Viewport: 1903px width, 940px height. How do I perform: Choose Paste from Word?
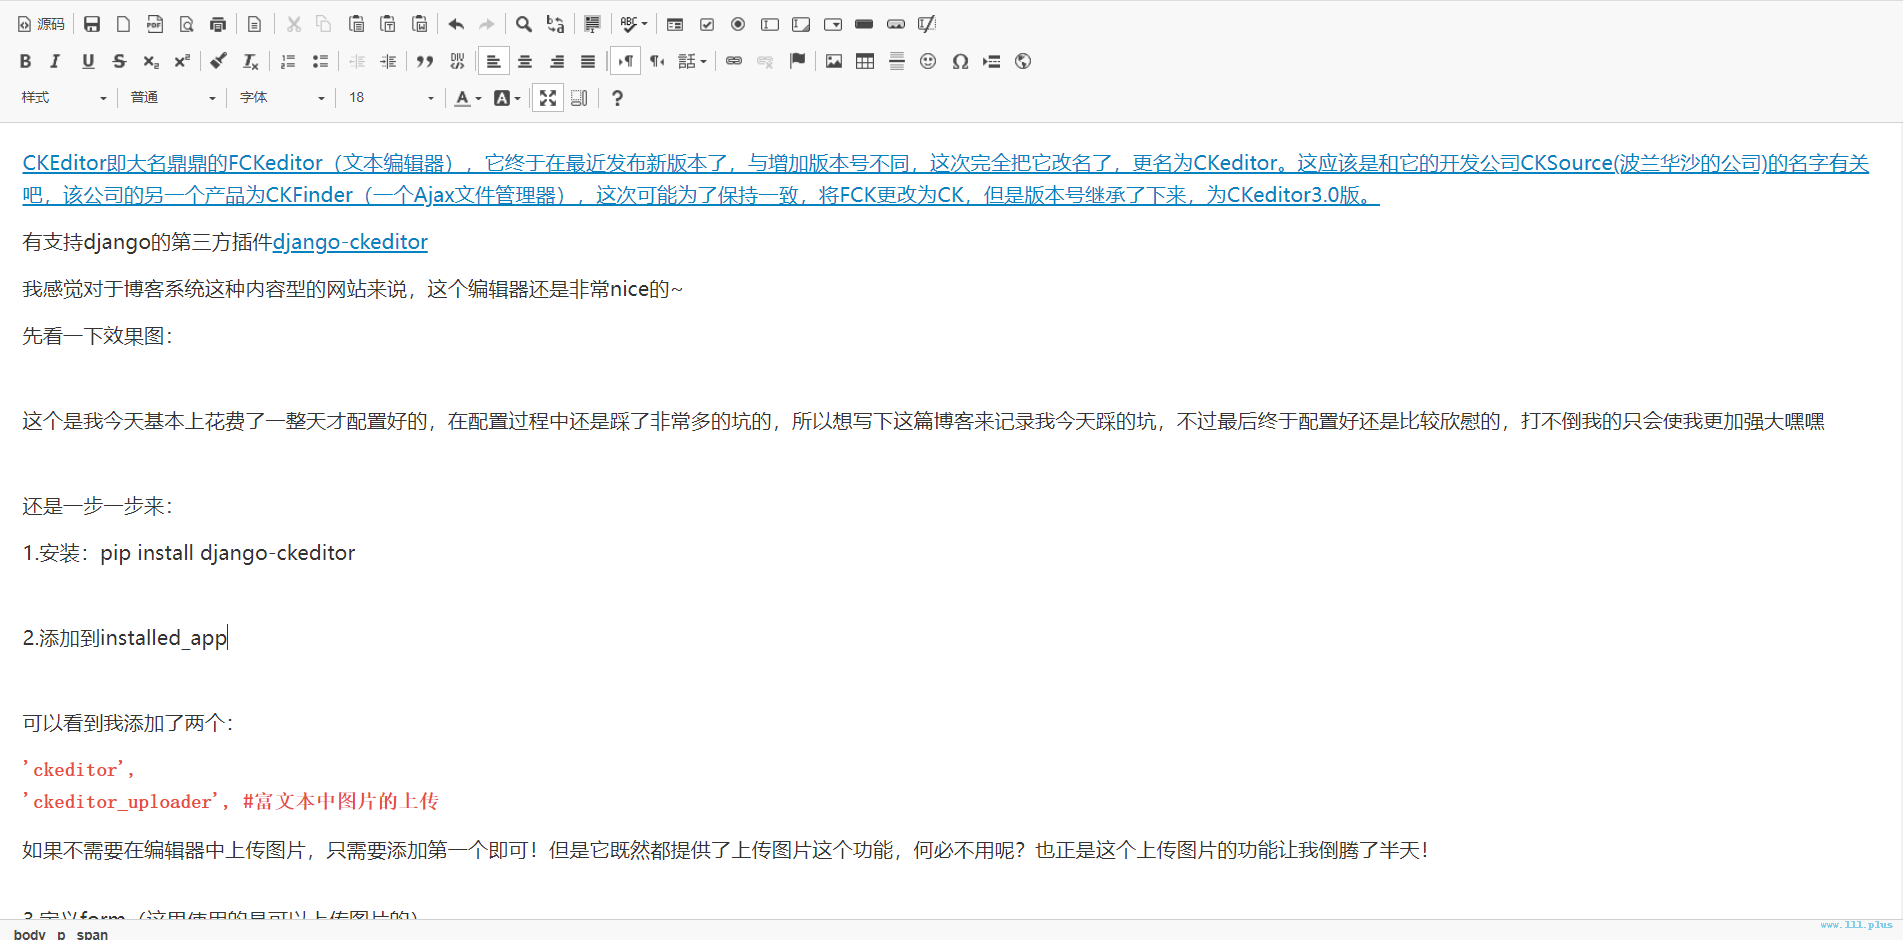tap(420, 24)
